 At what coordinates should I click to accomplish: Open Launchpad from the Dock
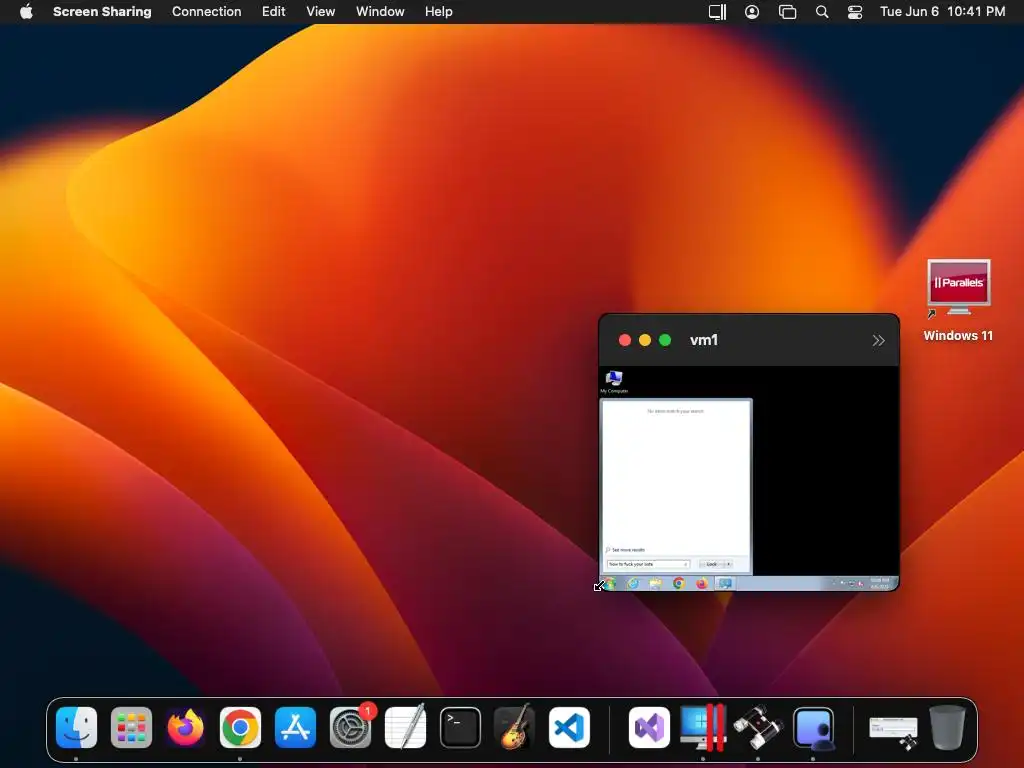[131, 727]
